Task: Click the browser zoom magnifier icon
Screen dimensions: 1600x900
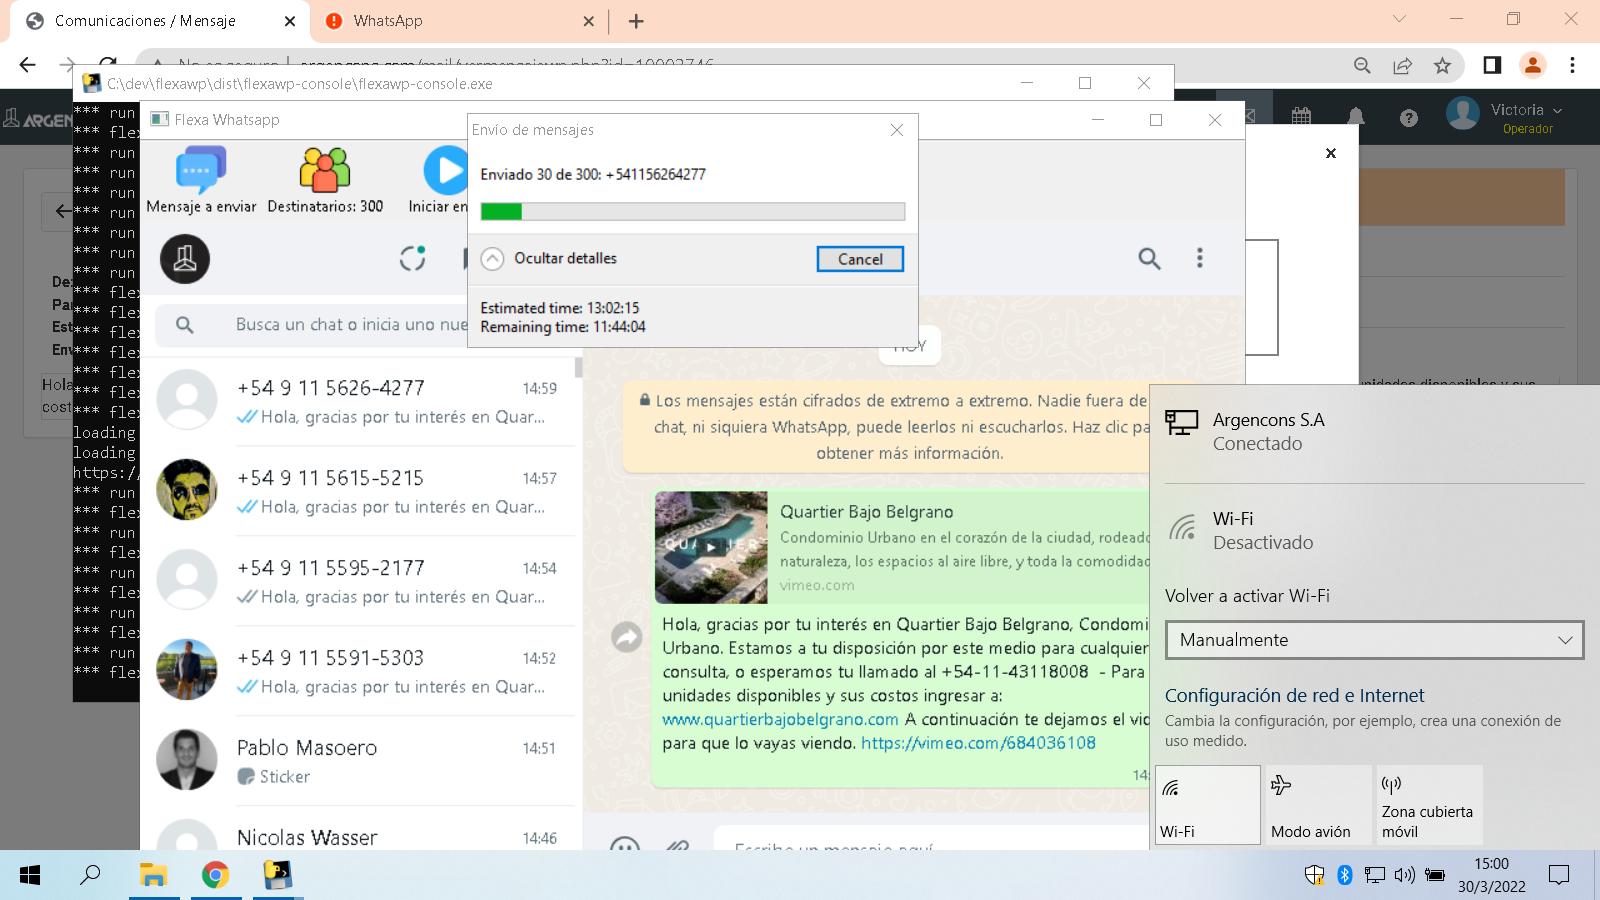Action: pos(1362,65)
